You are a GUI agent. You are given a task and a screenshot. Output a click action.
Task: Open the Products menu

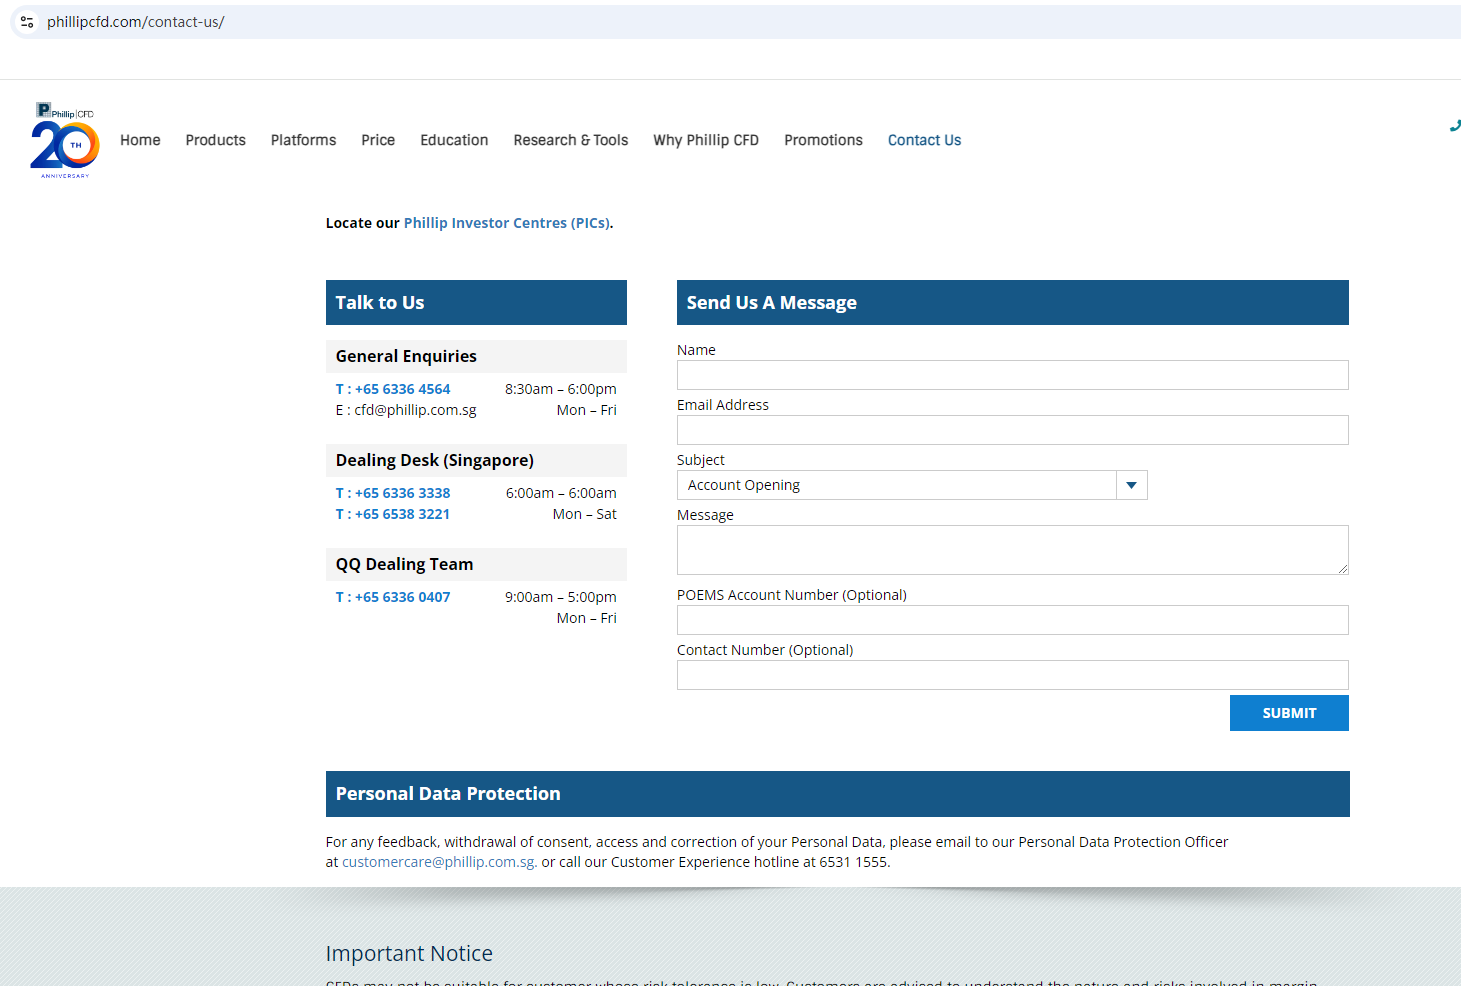click(215, 140)
